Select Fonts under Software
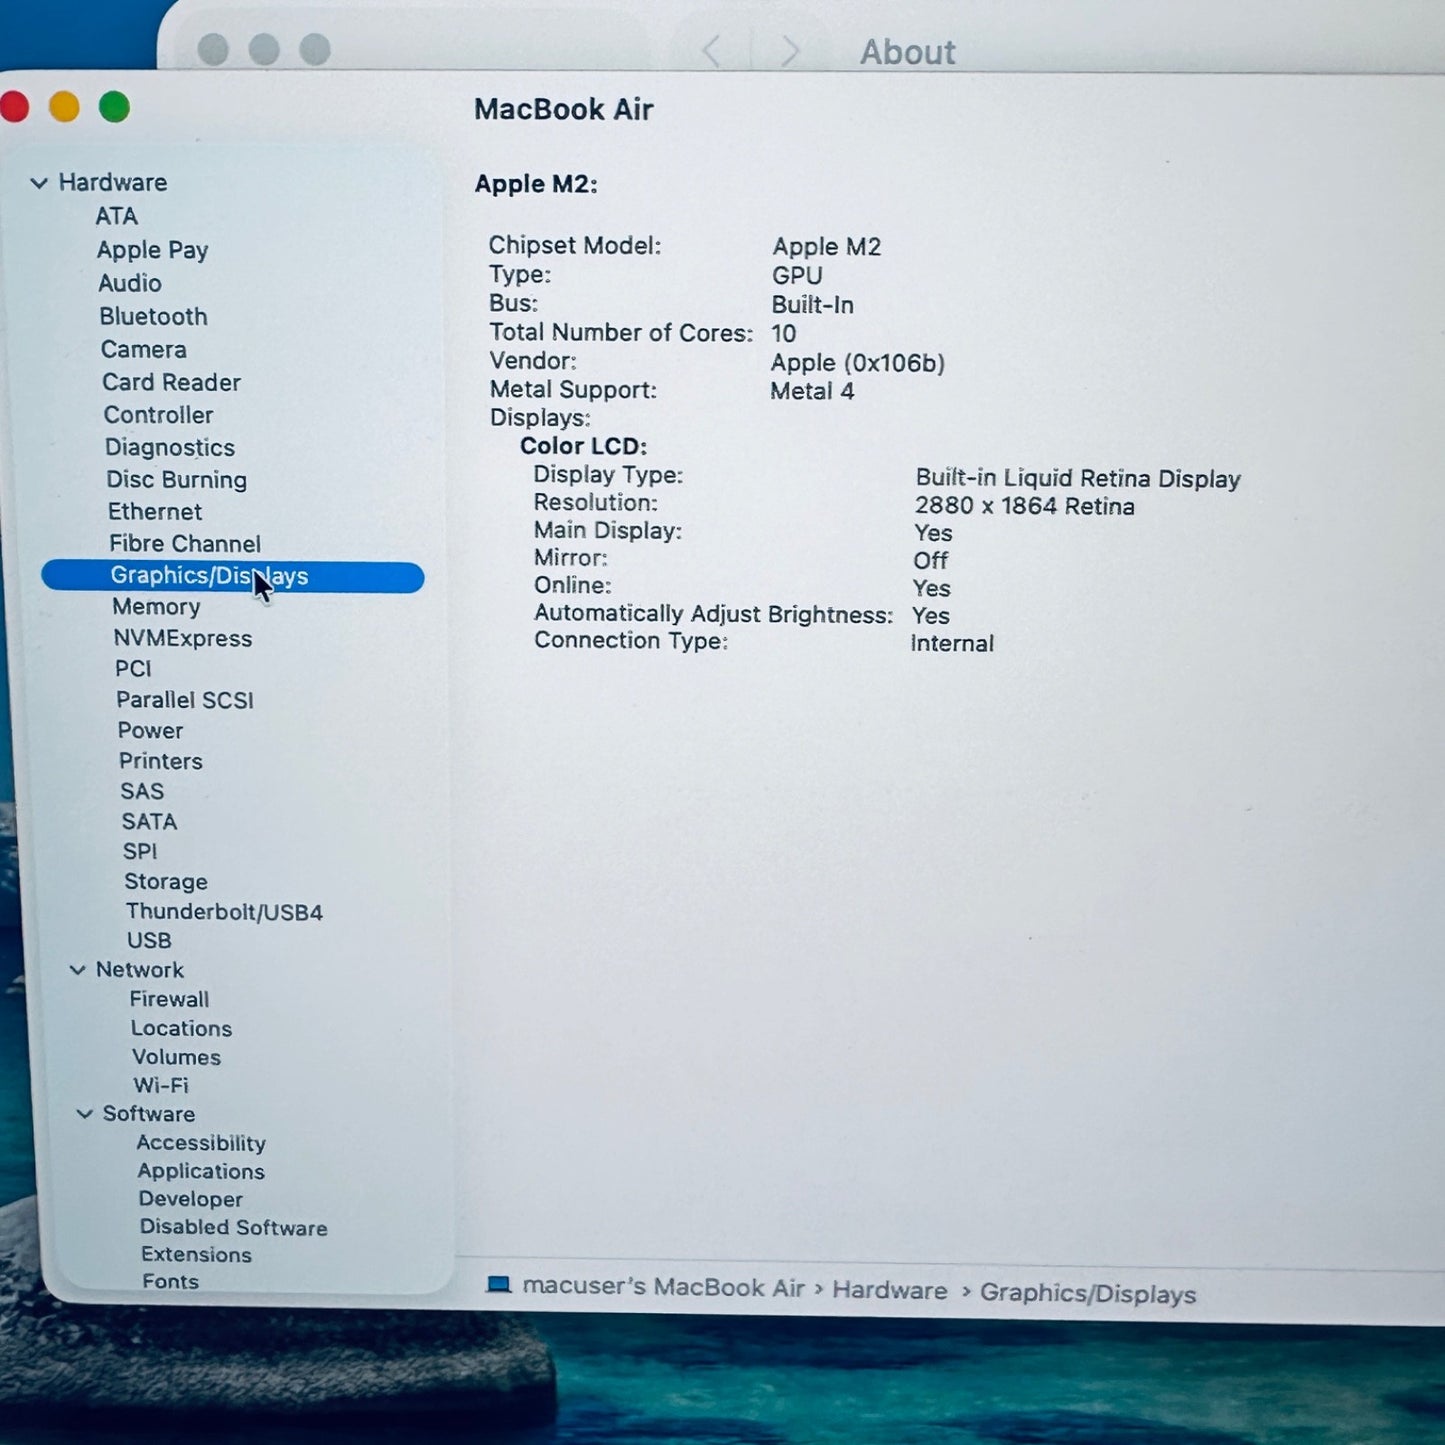 pyautogui.click(x=171, y=1282)
